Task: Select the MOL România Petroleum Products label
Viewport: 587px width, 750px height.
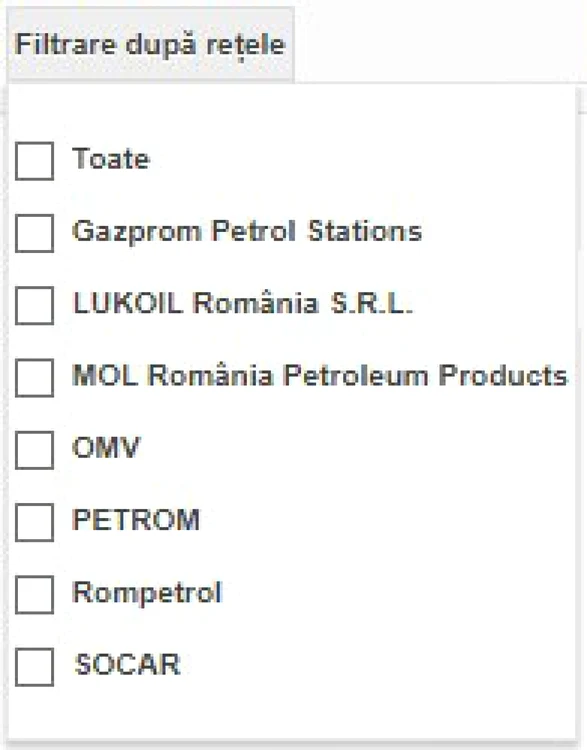Action: (320, 375)
